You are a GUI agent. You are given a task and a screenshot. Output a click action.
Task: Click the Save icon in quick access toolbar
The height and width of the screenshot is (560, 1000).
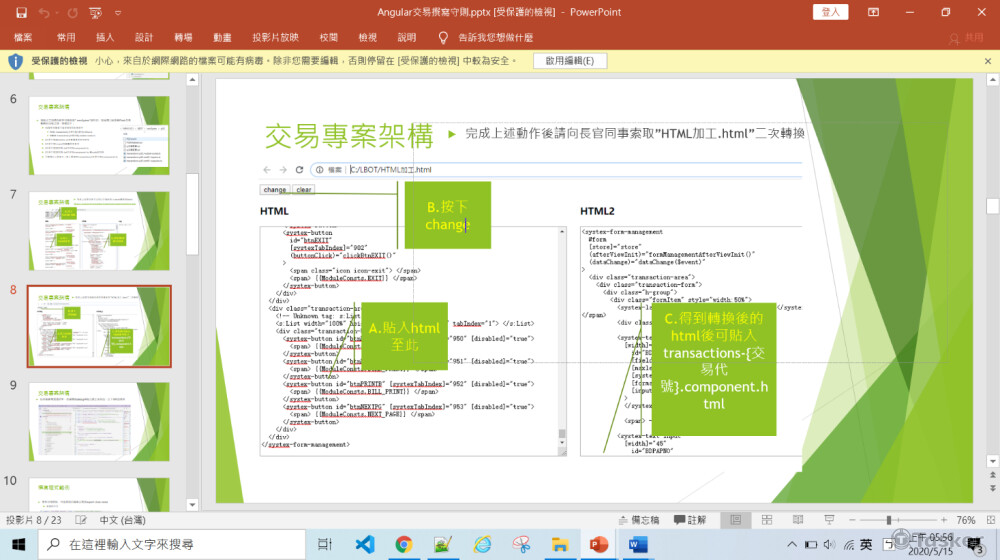pyautogui.click(x=21, y=12)
